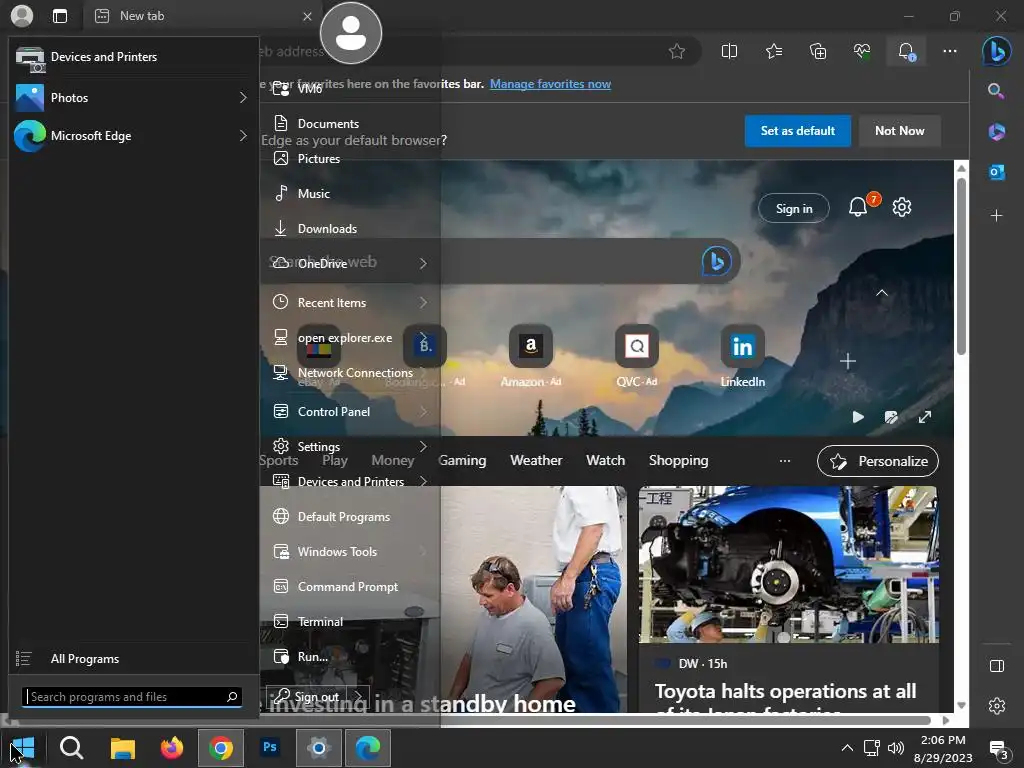Expand Recent Items submenu arrow
This screenshot has height=768, width=1024.
pyautogui.click(x=423, y=302)
